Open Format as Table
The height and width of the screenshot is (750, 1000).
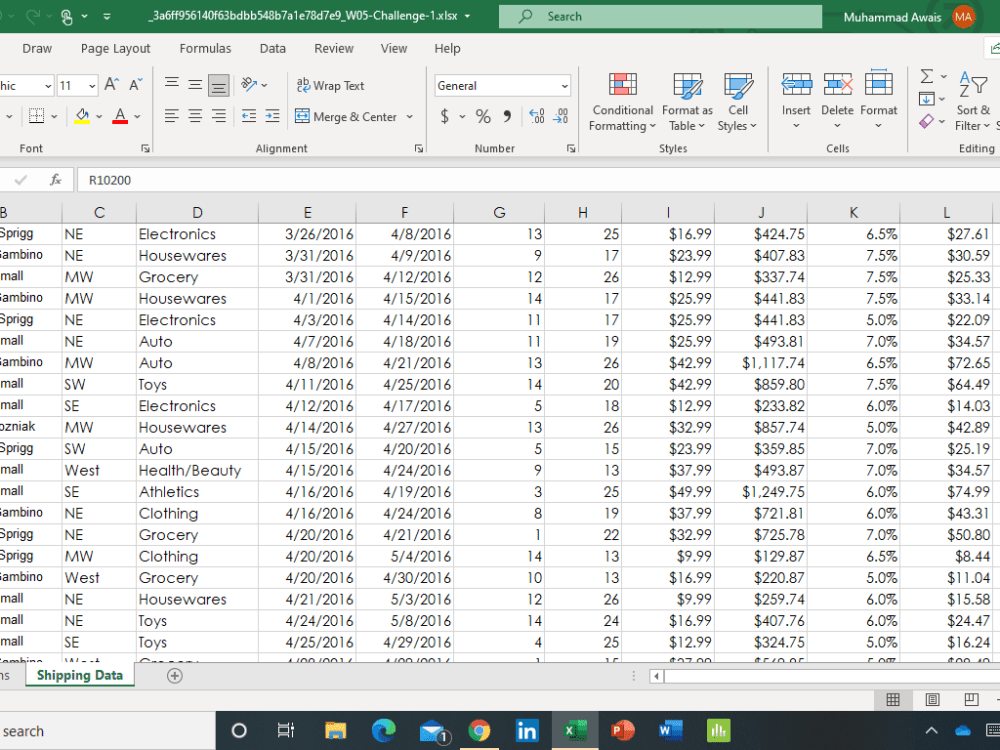687,102
